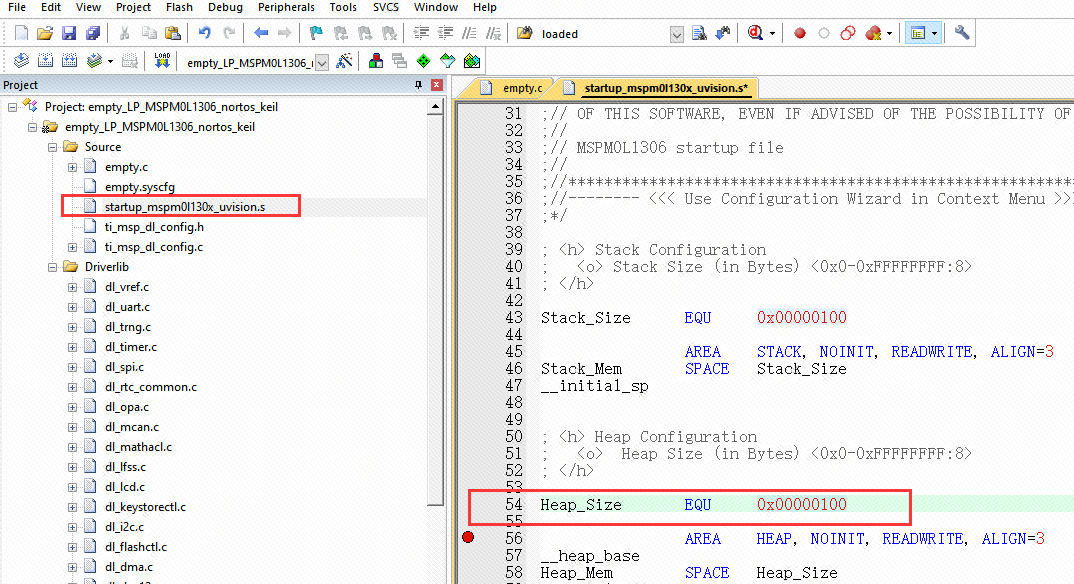This screenshot has width=1074, height=584.
Task: Click the Undo arrow icon
Action: [x=204, y=33]
